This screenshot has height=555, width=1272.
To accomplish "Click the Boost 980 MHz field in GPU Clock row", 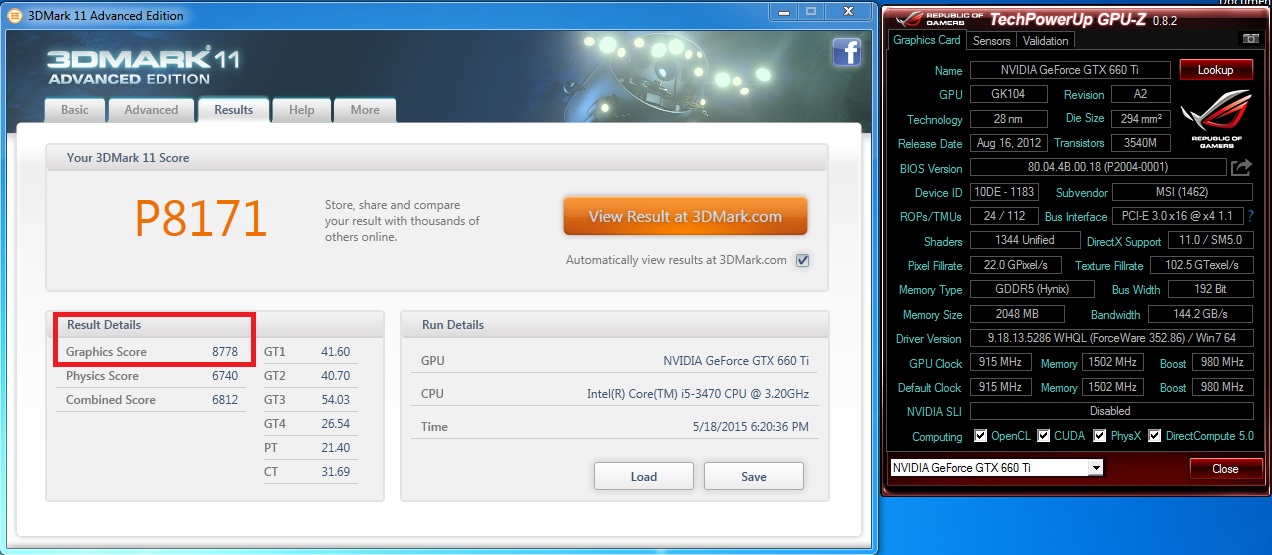I will tap(1222, 363).
